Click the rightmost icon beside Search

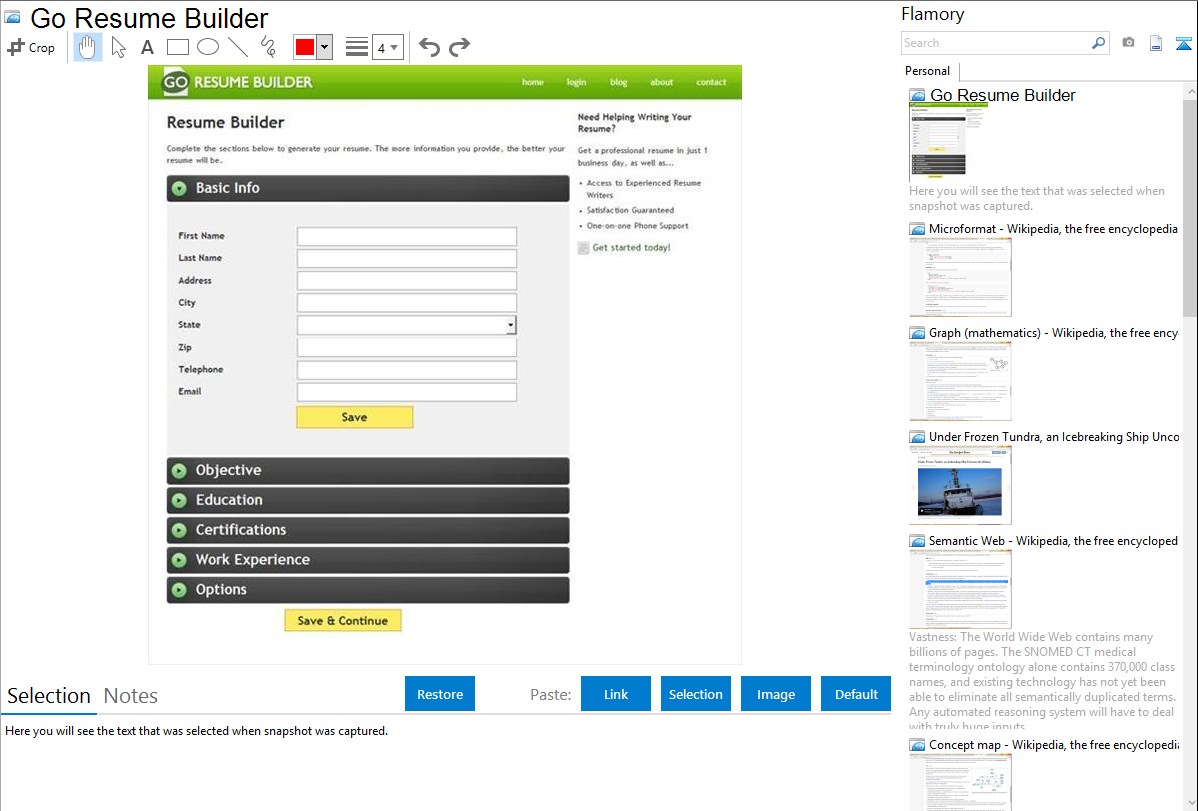coord(1183,44)
